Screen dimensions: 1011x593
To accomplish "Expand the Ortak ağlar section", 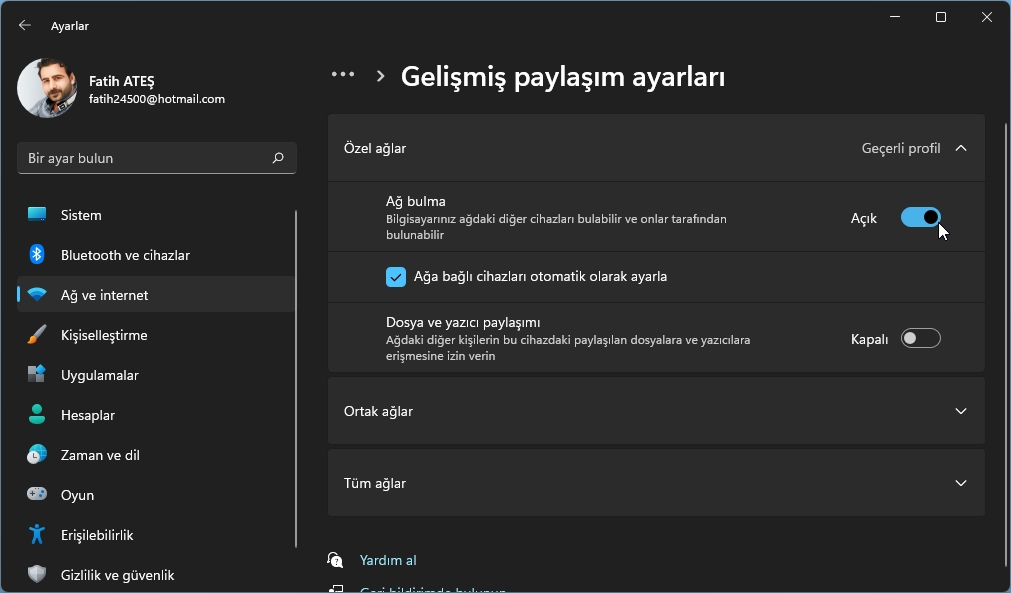I will click(960, 411).
